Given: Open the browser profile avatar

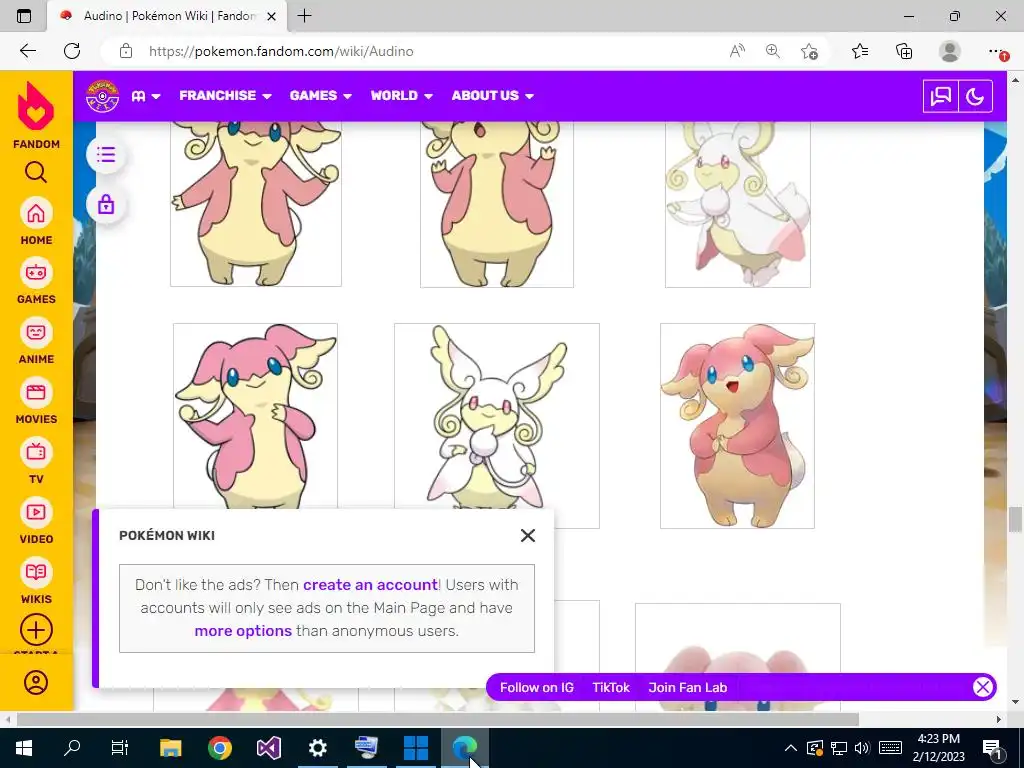Looking at the screenshot, I should [950, 51].
